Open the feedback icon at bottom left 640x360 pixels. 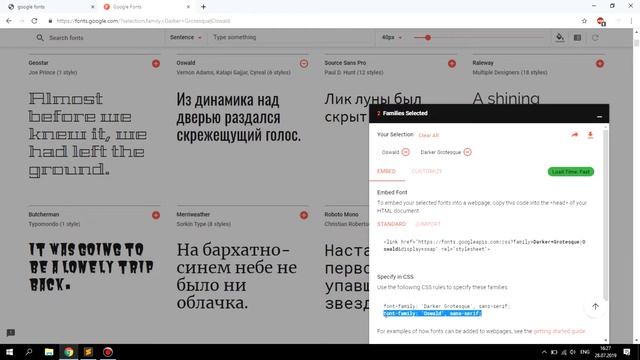[11, 333]
